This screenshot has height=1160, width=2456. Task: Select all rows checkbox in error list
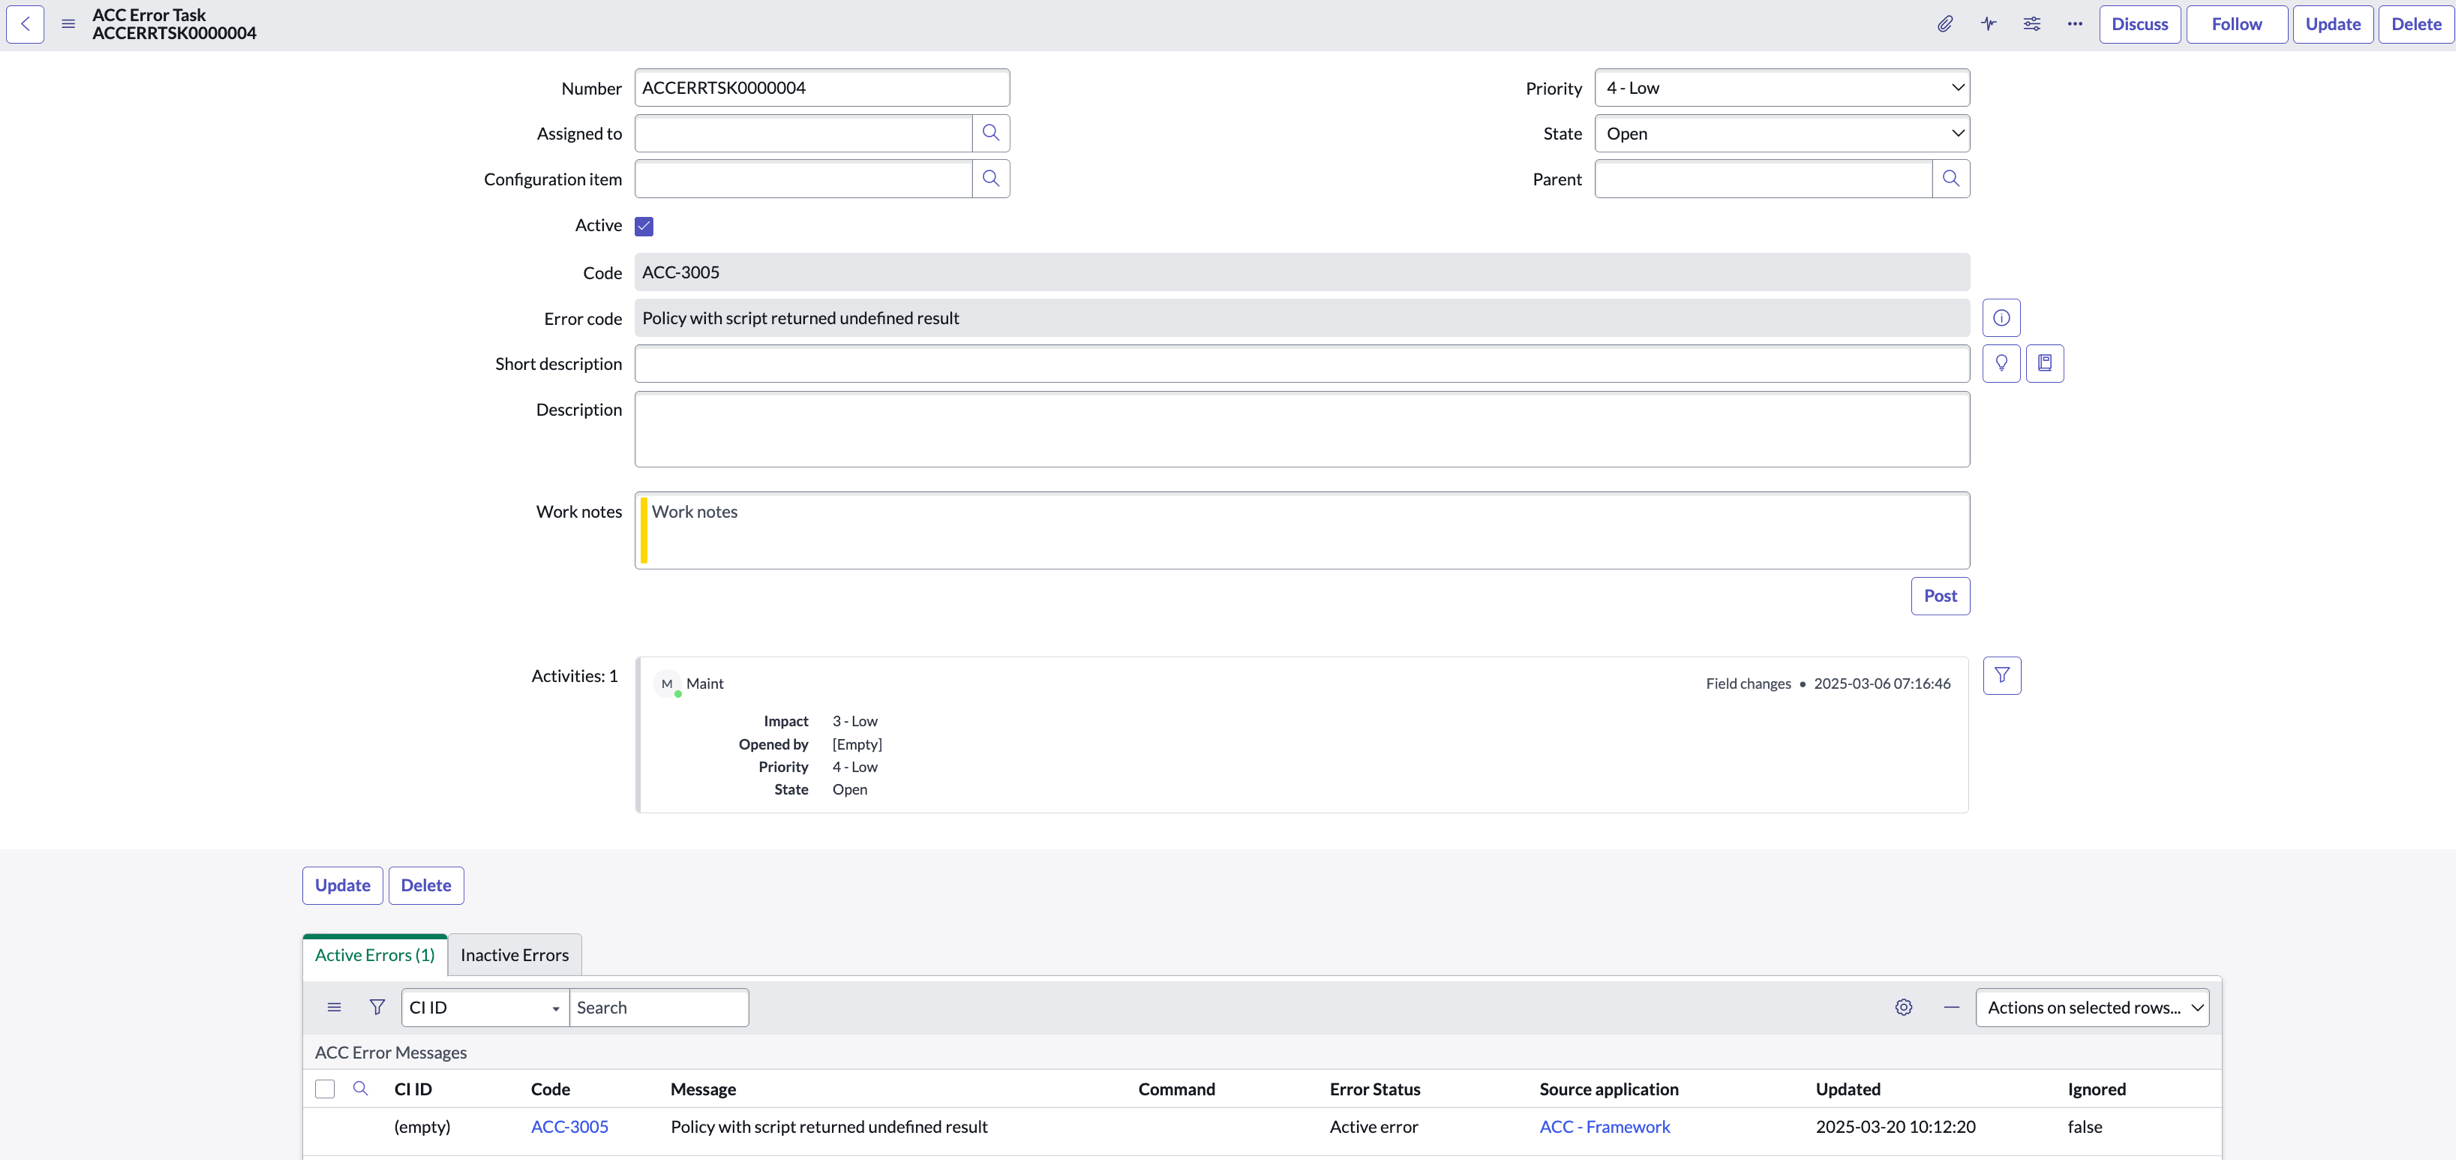pyautogui.click(x=325, y=1089)
